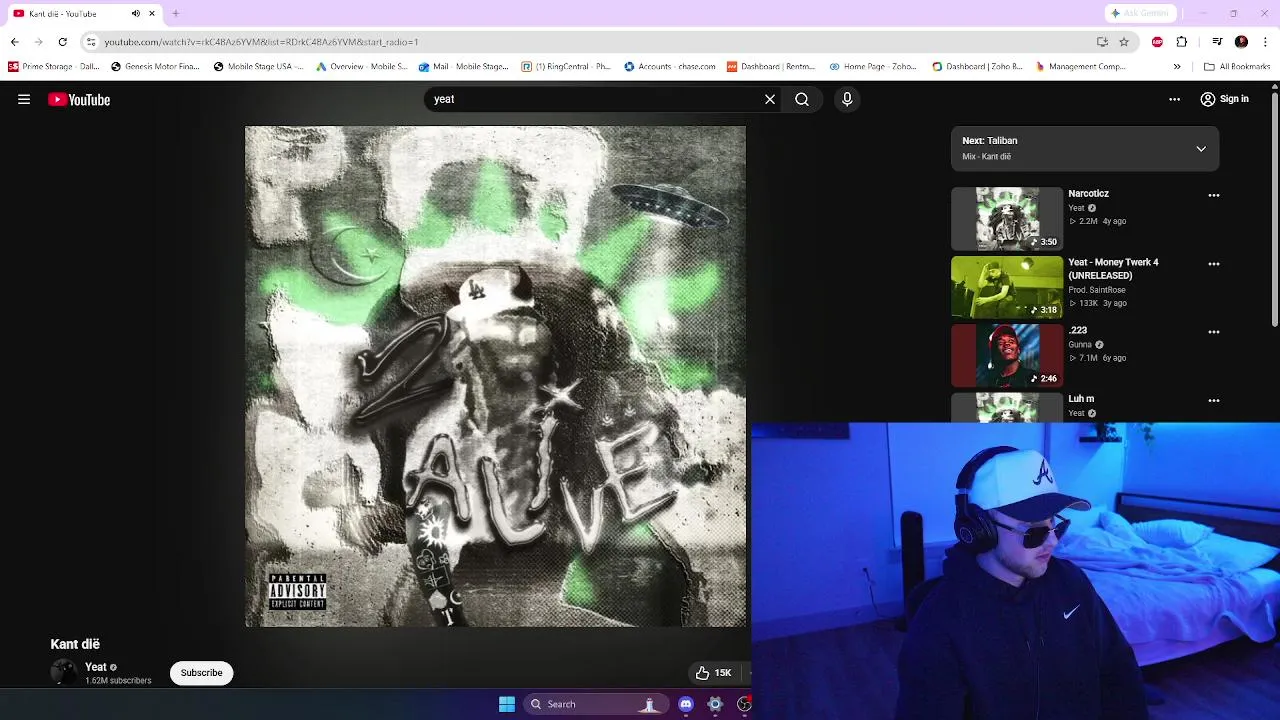This screenshot has height=720, width=1280.
Task: Open the '.223' video title
Action: tap(1077, 330)
